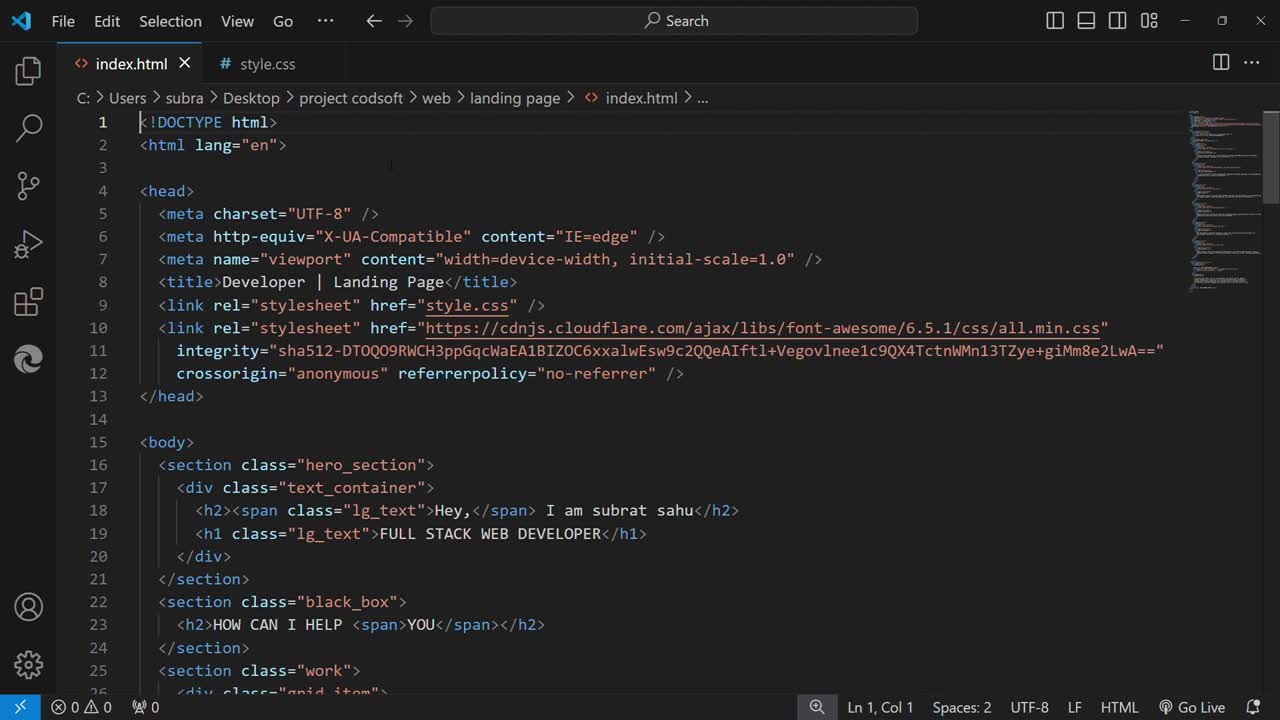The image size is (1280, 720).
Task: Switch to the style.css tab
Action: click(267, 64)
